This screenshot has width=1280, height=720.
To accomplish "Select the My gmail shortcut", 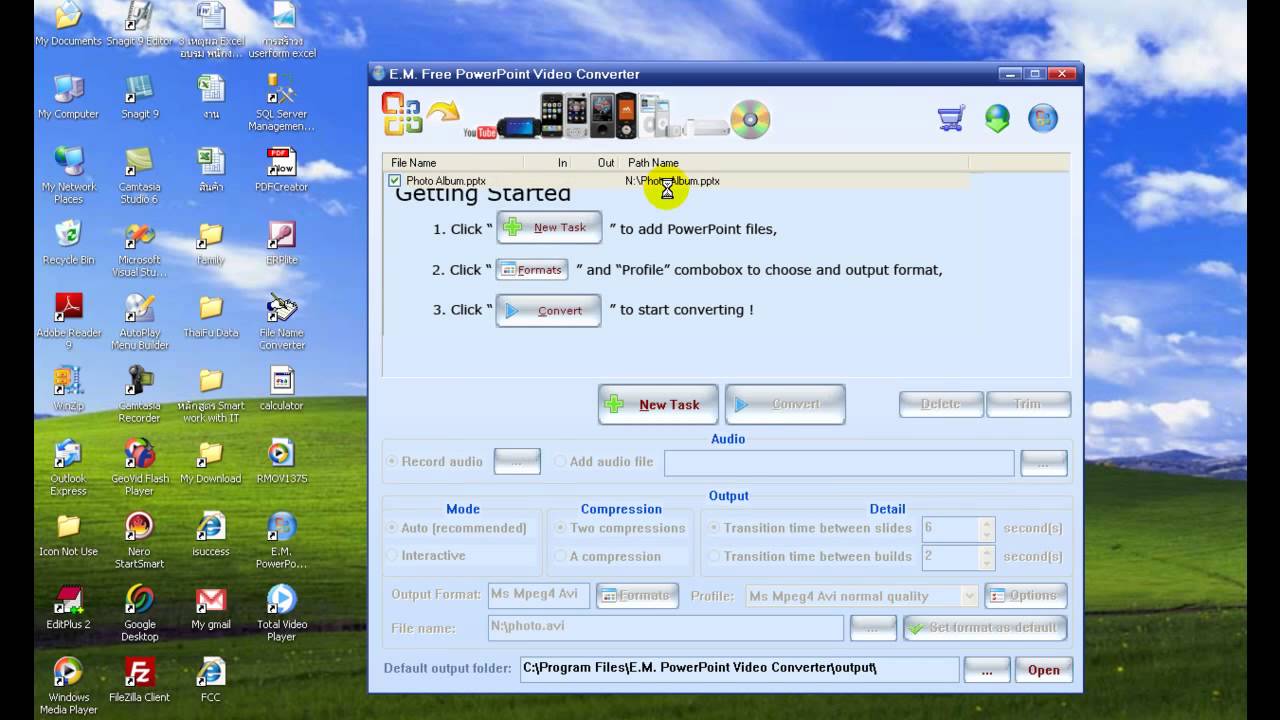I will coord(211,607).
